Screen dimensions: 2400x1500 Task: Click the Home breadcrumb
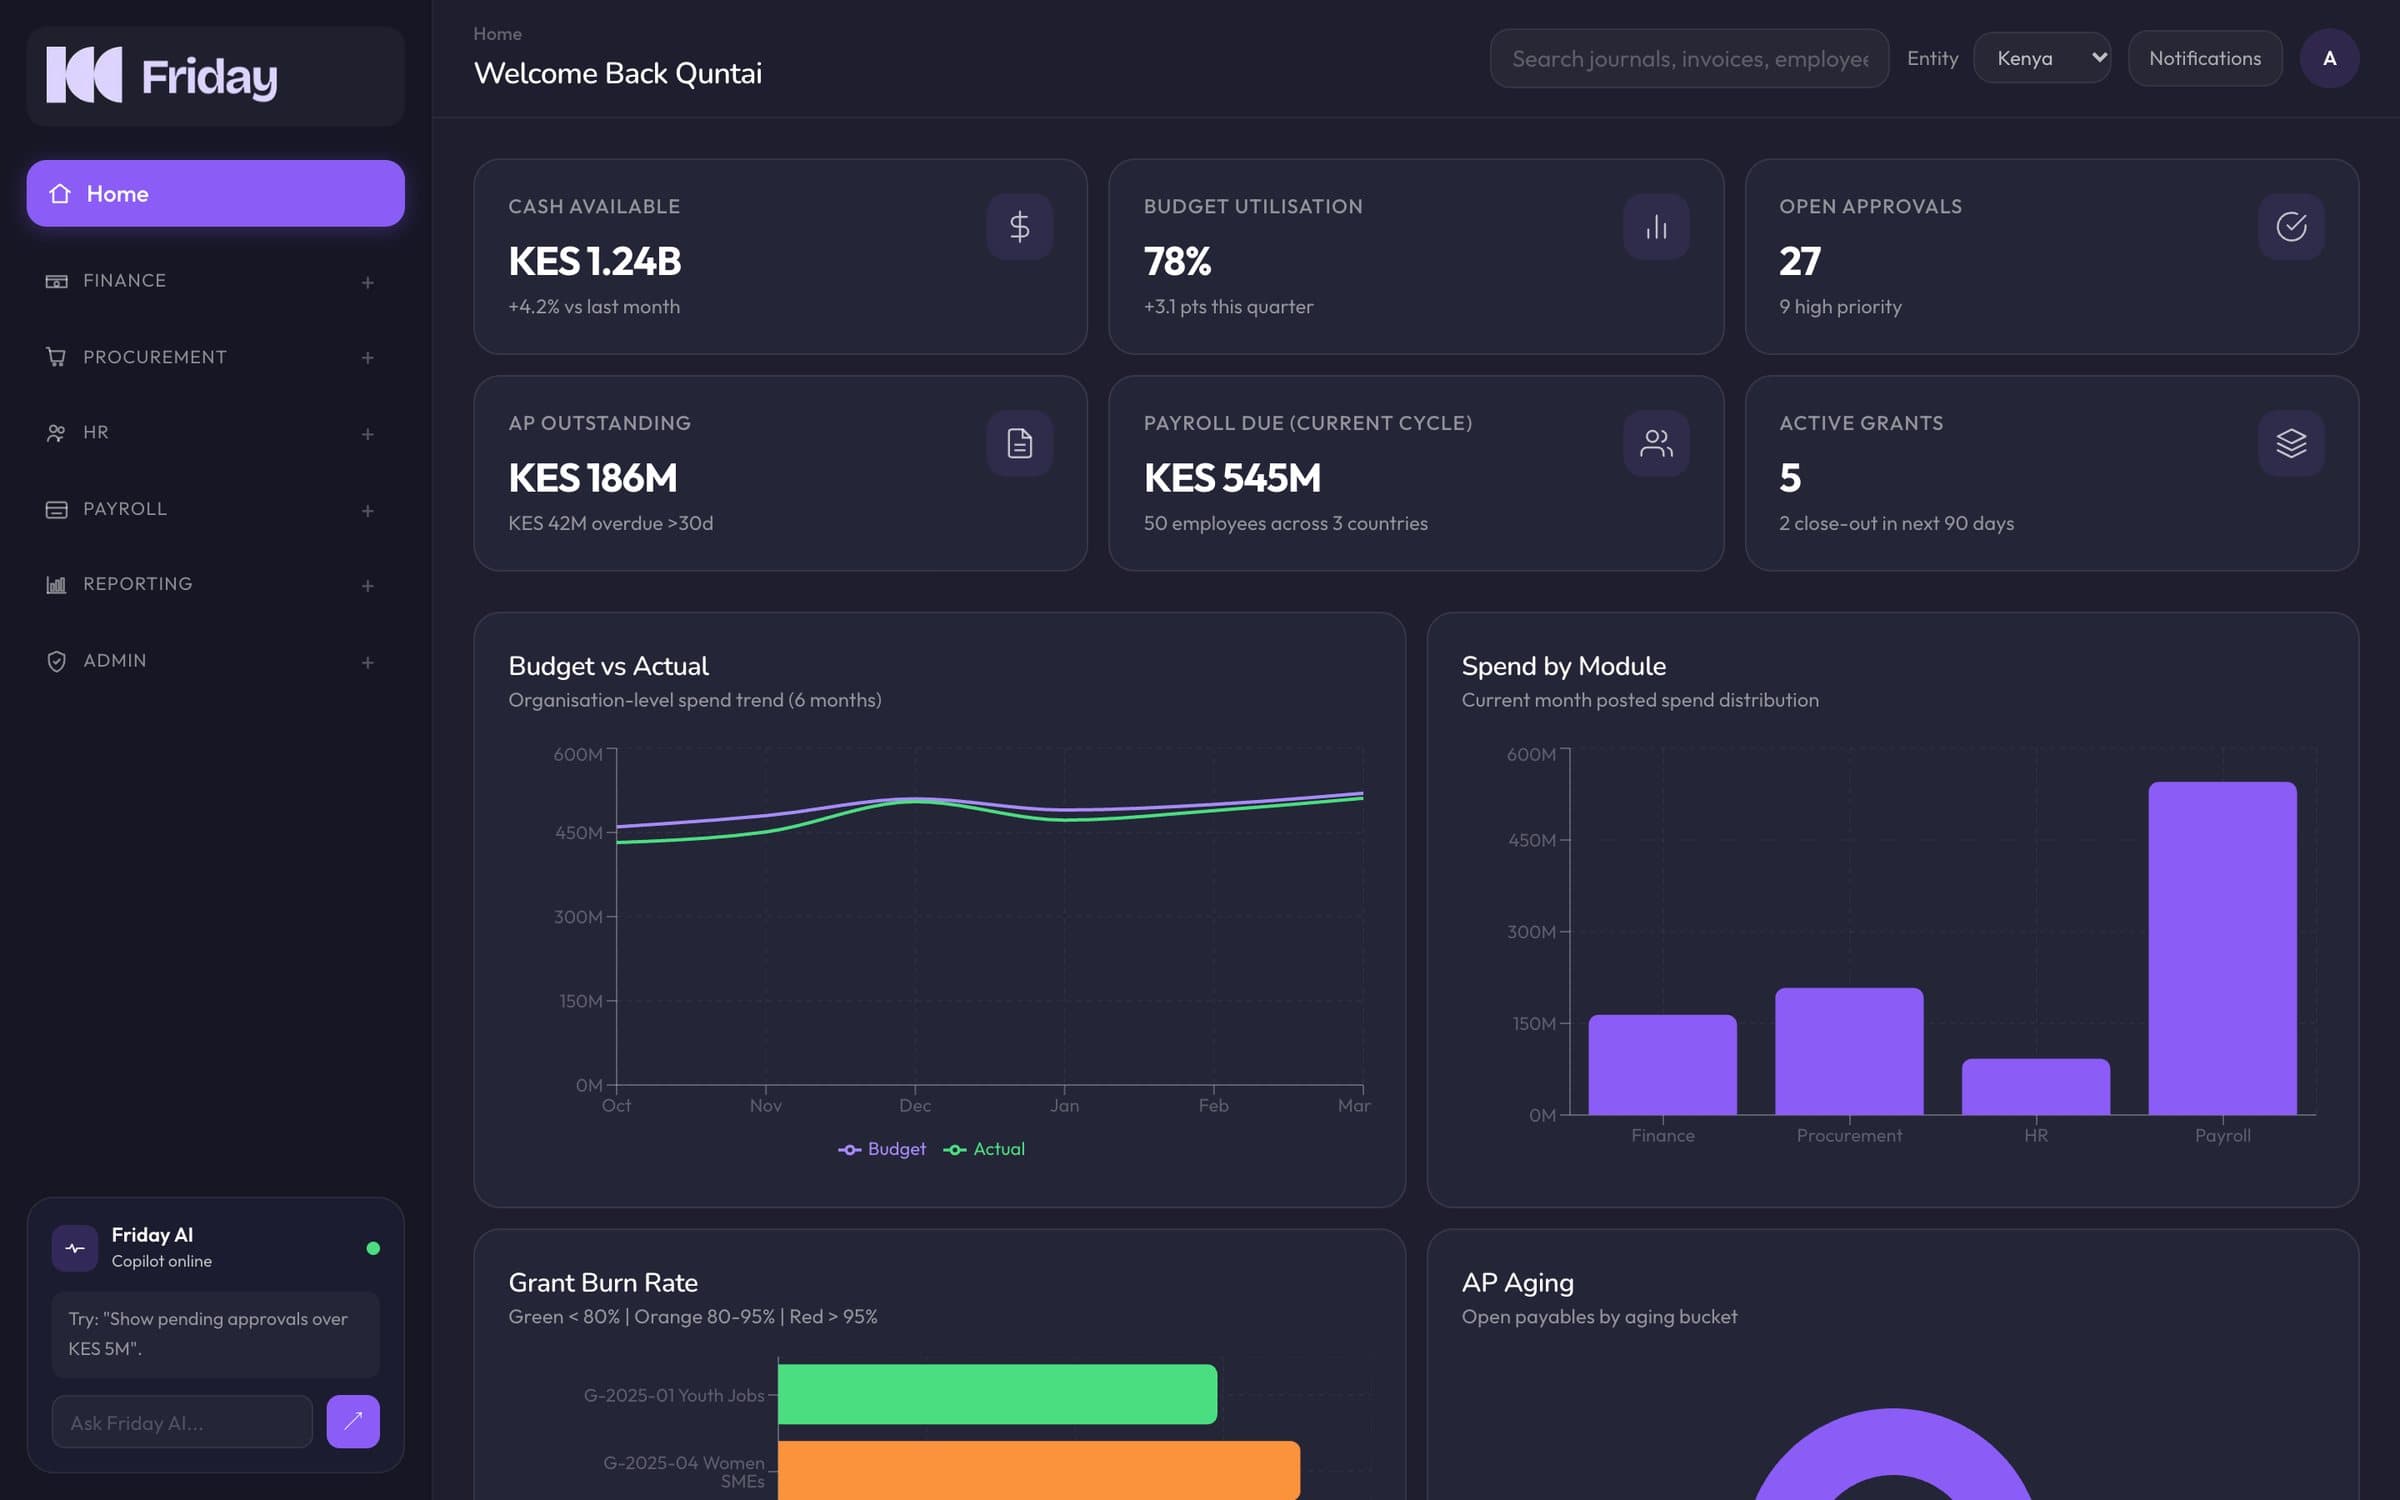click(497, 33)
